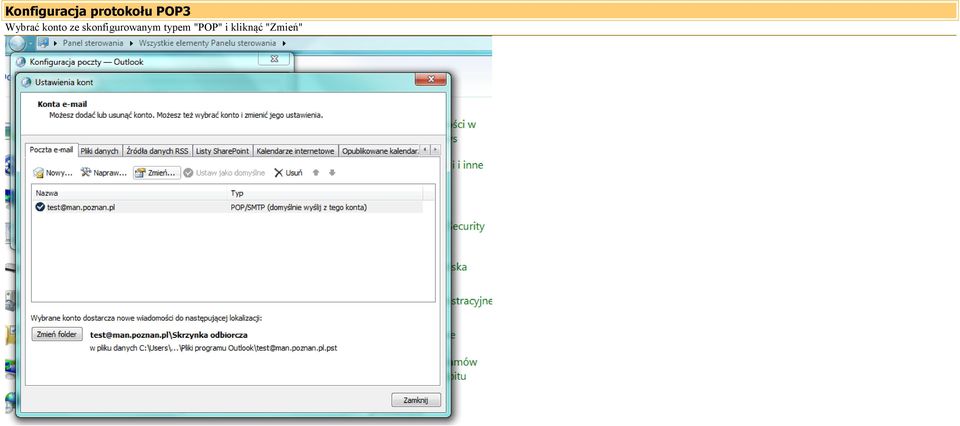Move account up with the up arrow
The width and height of the screenshot is (960, 426).
click(x=316, y=173)
